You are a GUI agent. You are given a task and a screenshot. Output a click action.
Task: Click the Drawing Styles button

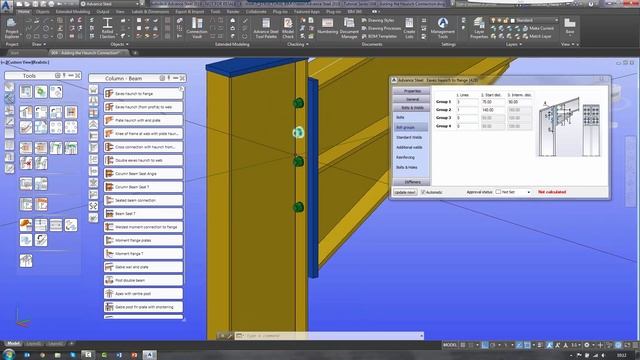378,20
